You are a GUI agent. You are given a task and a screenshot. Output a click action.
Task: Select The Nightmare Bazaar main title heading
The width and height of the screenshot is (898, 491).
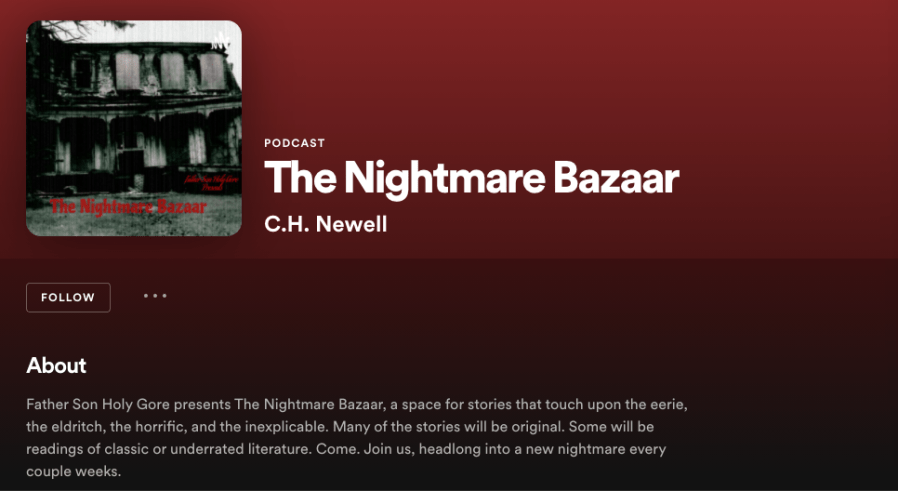(471, 178)
